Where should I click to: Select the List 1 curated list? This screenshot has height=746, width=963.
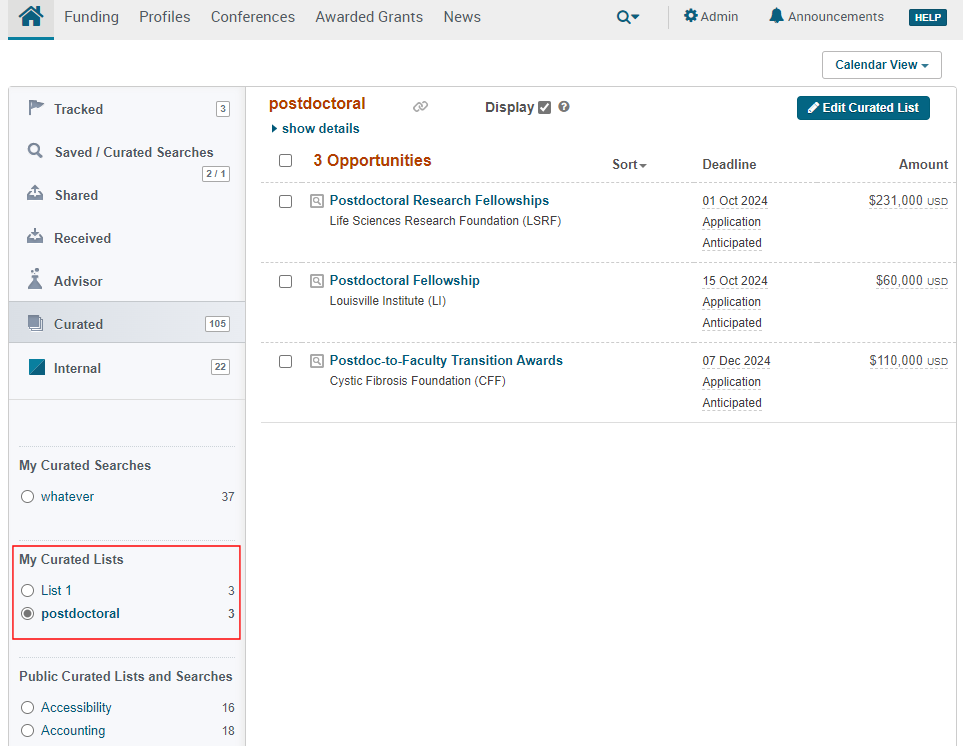point(28,591)
